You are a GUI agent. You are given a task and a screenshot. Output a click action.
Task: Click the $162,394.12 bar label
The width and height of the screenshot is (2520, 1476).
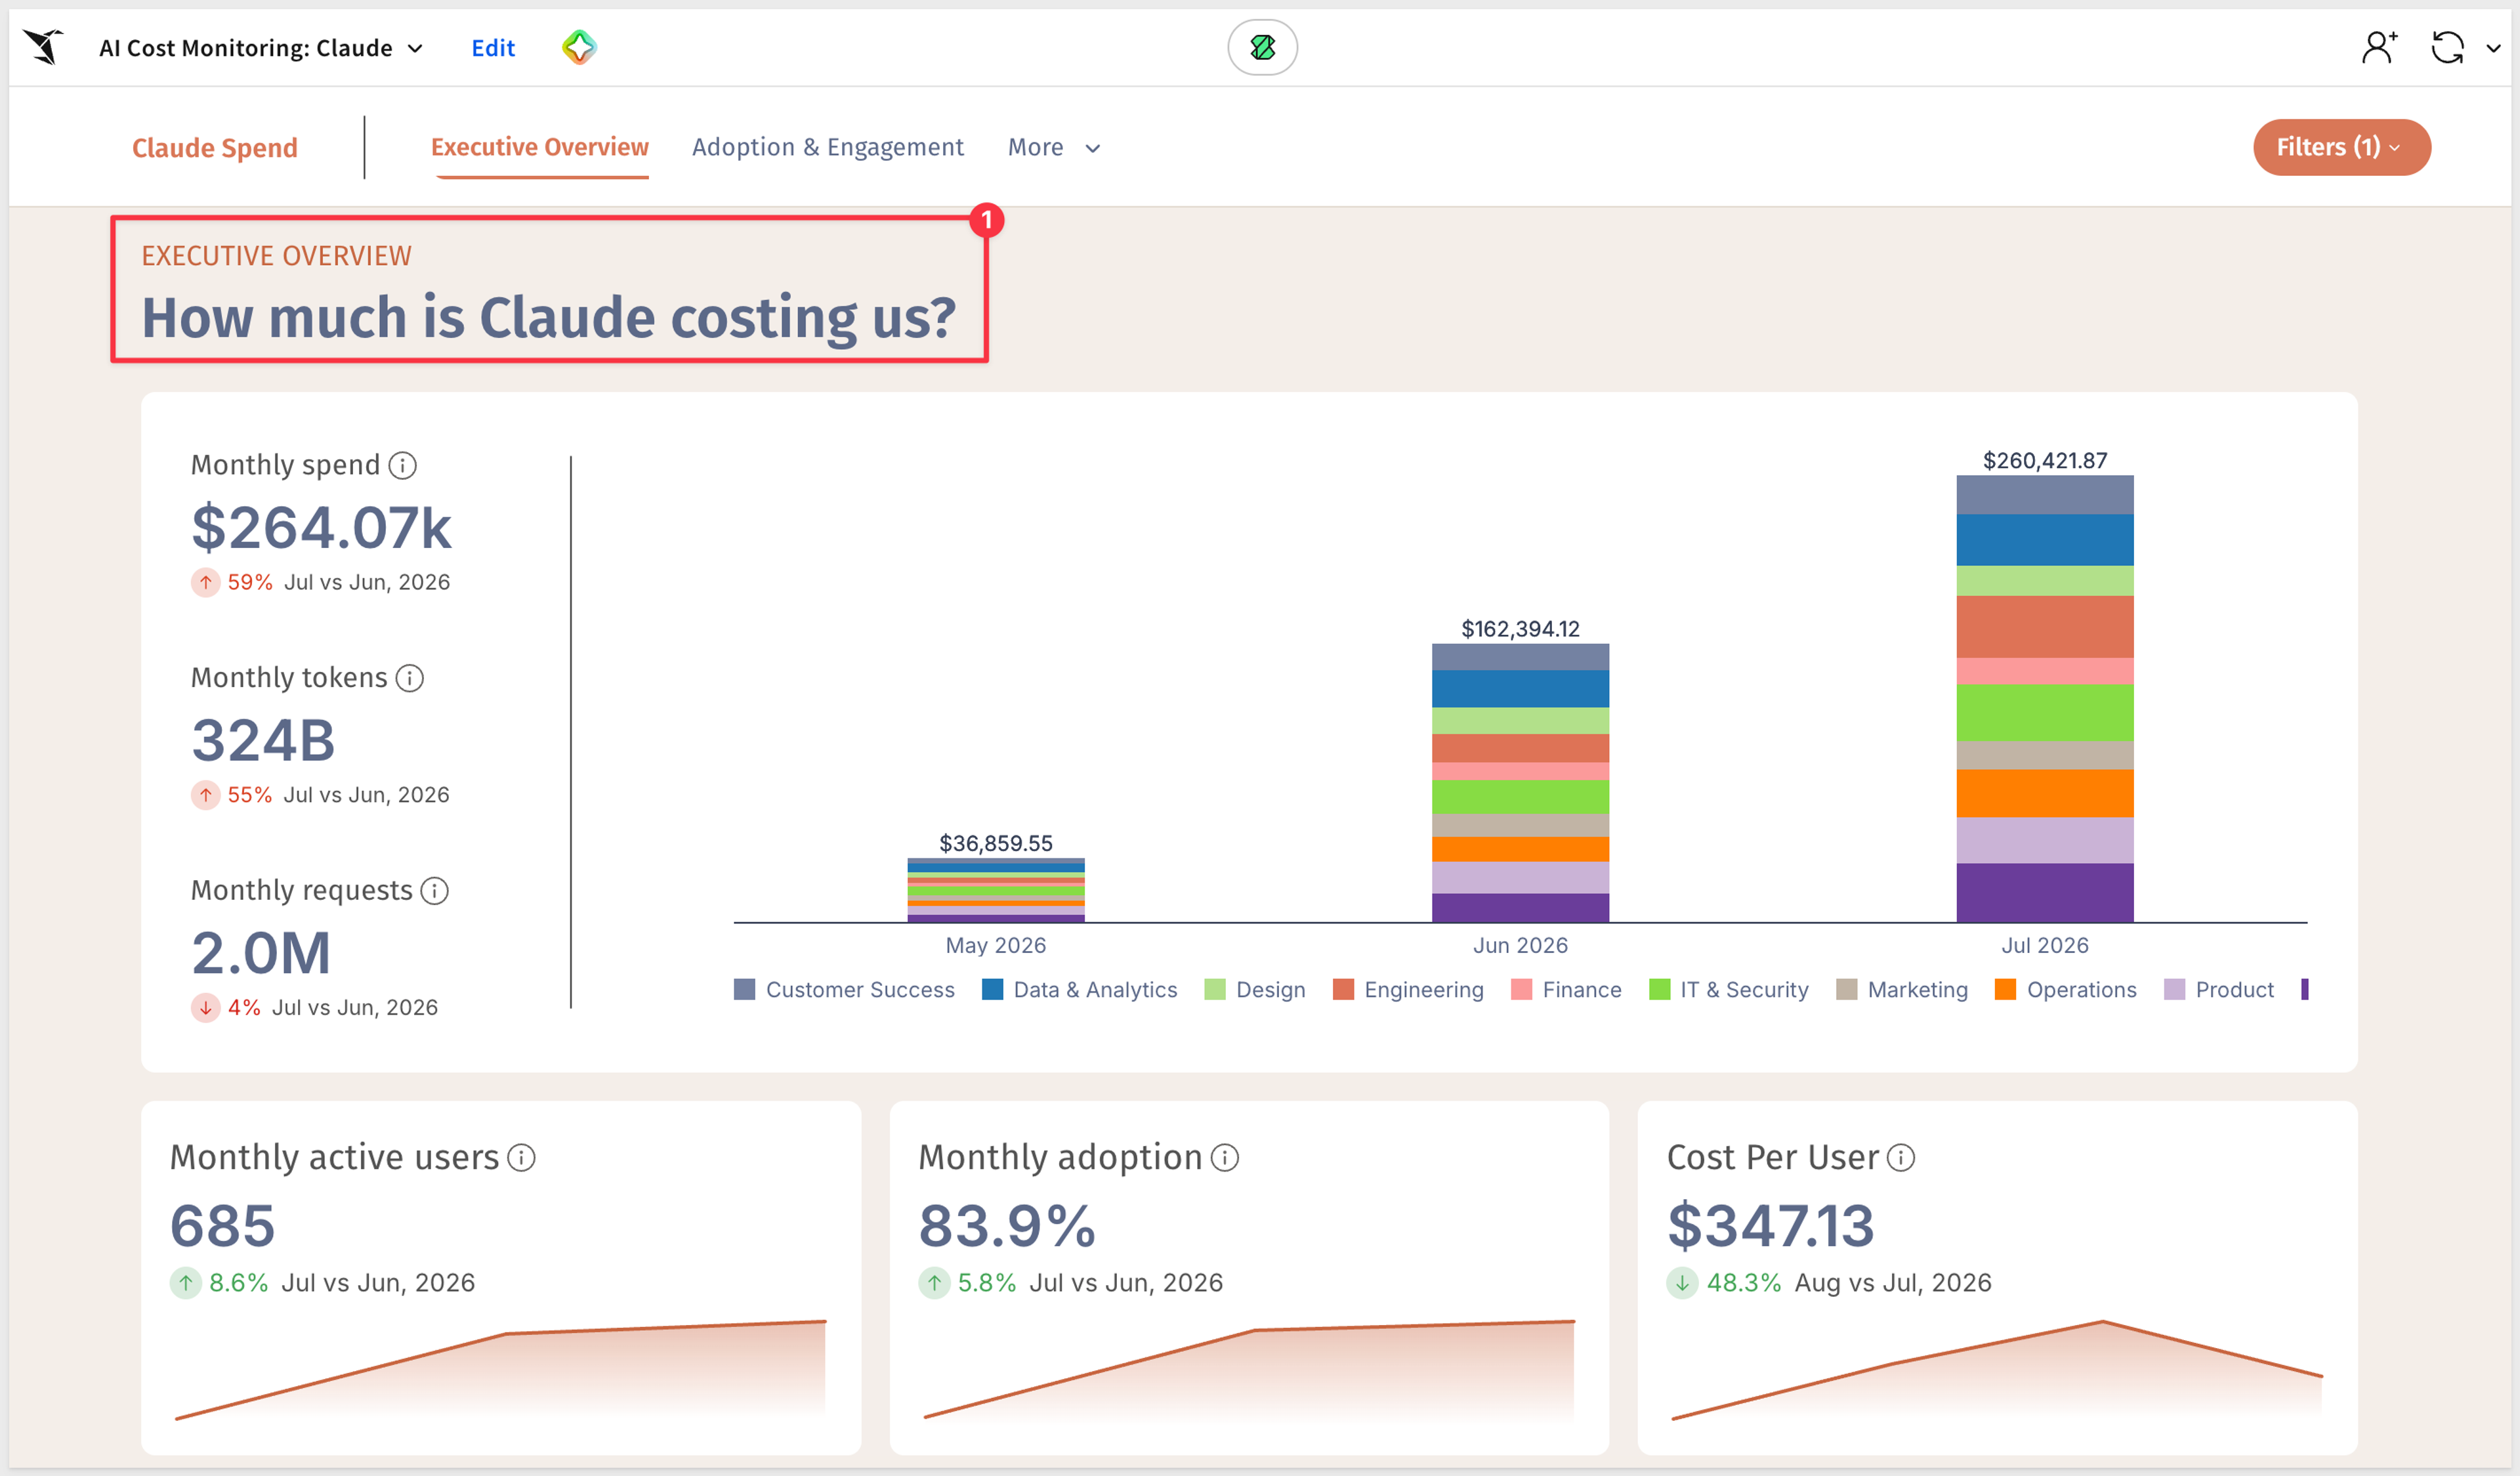[1520, 629]
